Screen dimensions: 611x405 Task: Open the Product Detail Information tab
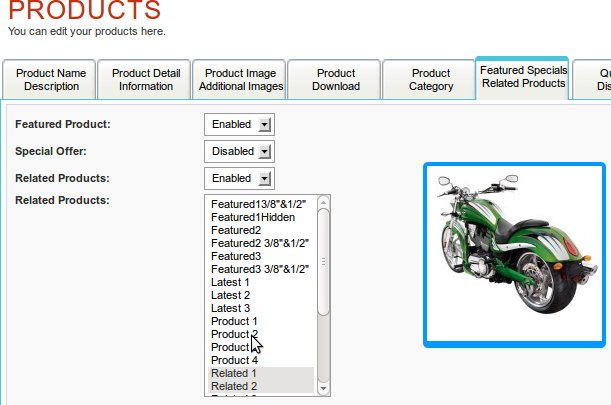click(146, 80)
